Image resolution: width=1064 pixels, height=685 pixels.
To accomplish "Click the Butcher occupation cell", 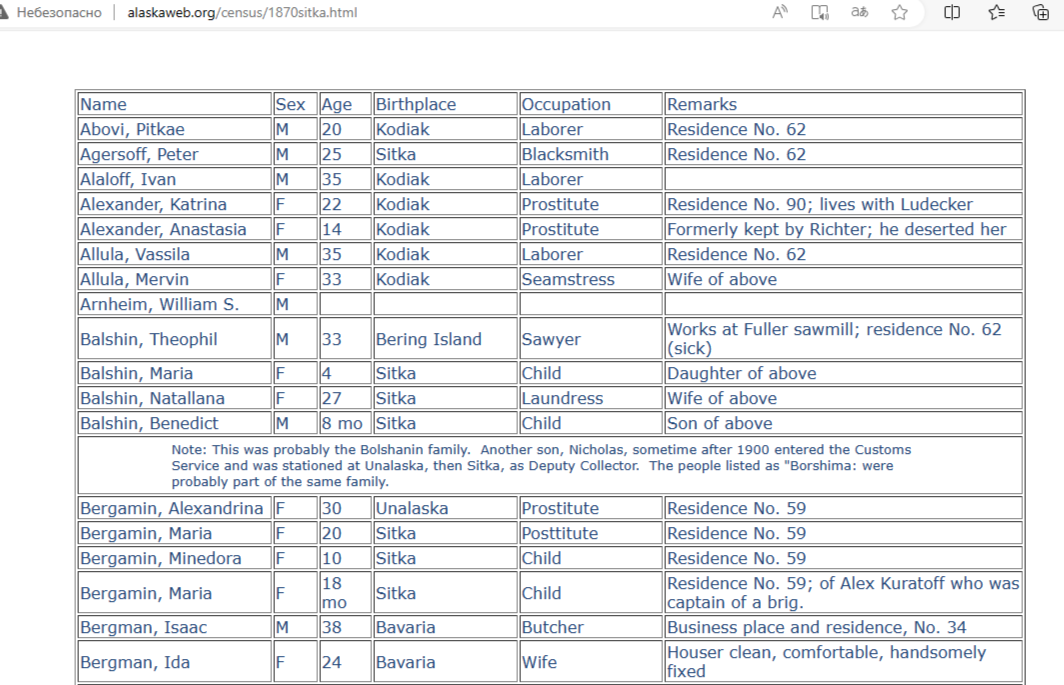I will [x=590, y=627].
